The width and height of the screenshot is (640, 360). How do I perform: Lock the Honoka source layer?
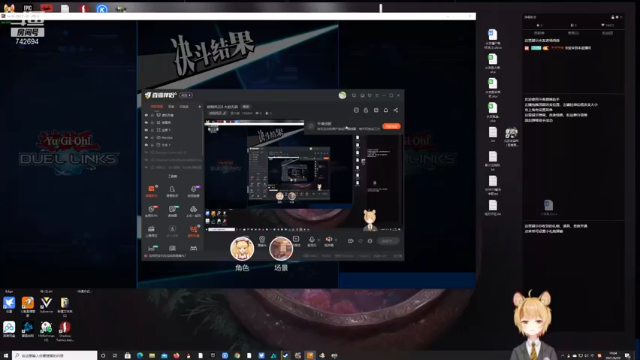click(152, 138)
